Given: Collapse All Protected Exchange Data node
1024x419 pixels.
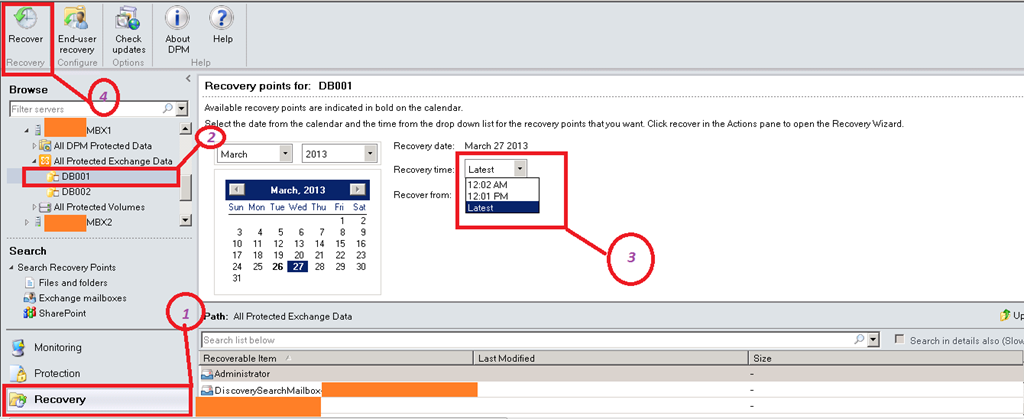Looking at the screenshot, I should (35, 161).
